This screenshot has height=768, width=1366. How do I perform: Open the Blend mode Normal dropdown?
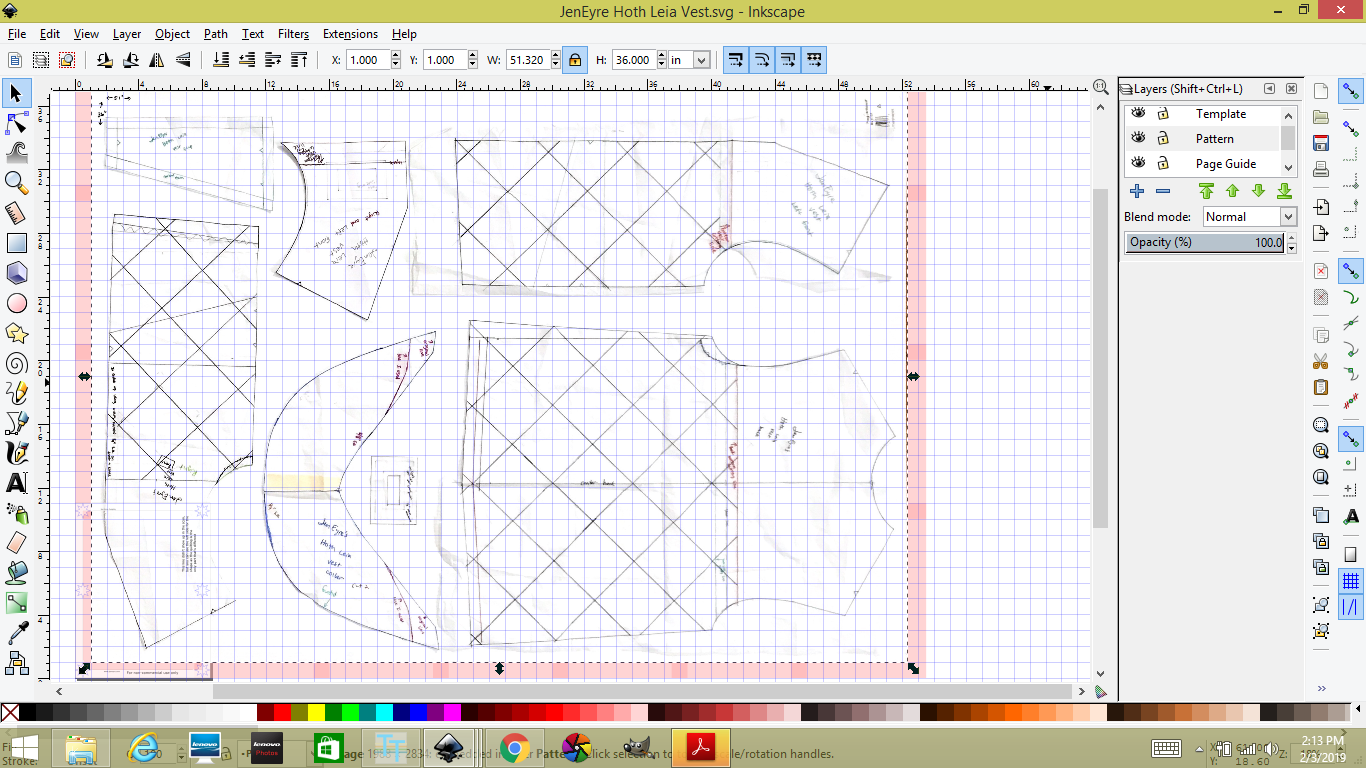click(1249, 216)
